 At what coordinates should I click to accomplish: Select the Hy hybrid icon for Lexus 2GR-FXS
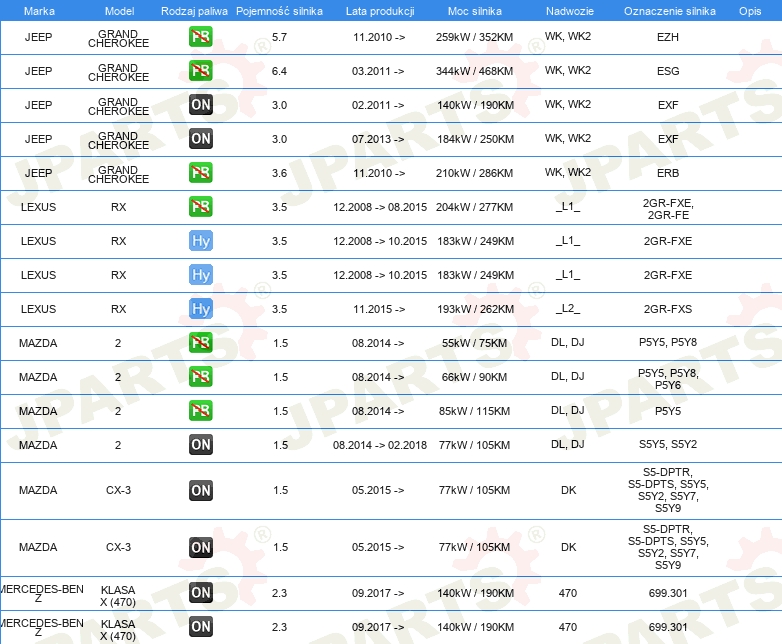[x=201, y=309]
